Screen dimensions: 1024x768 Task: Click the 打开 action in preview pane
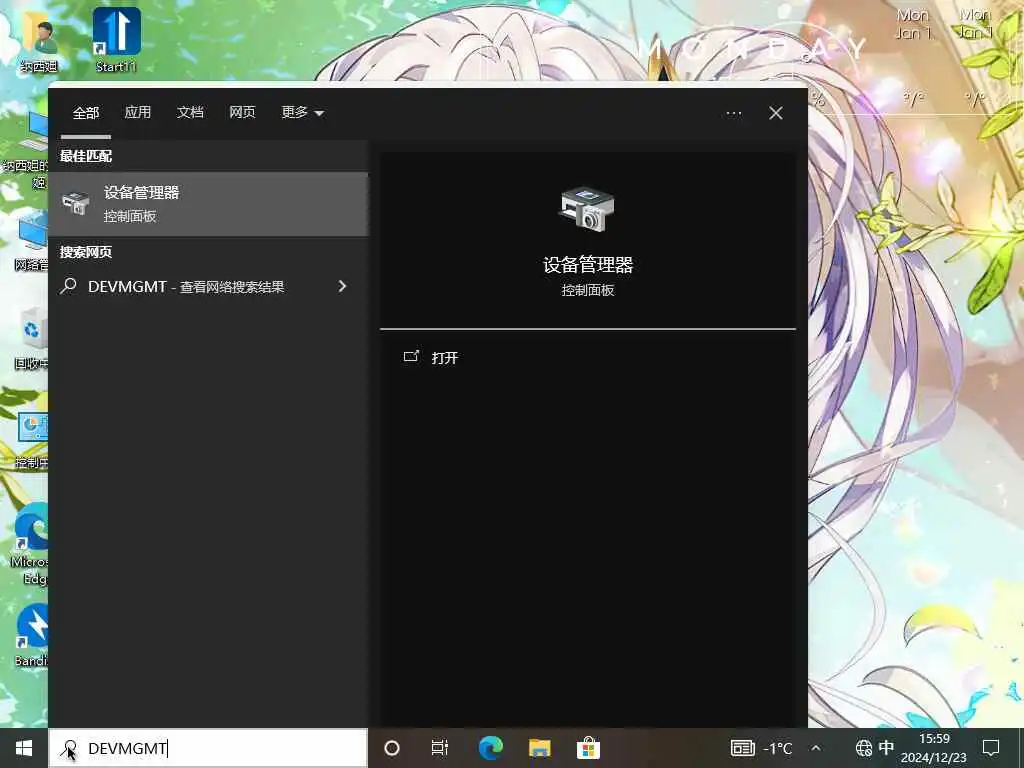[445, 358]
